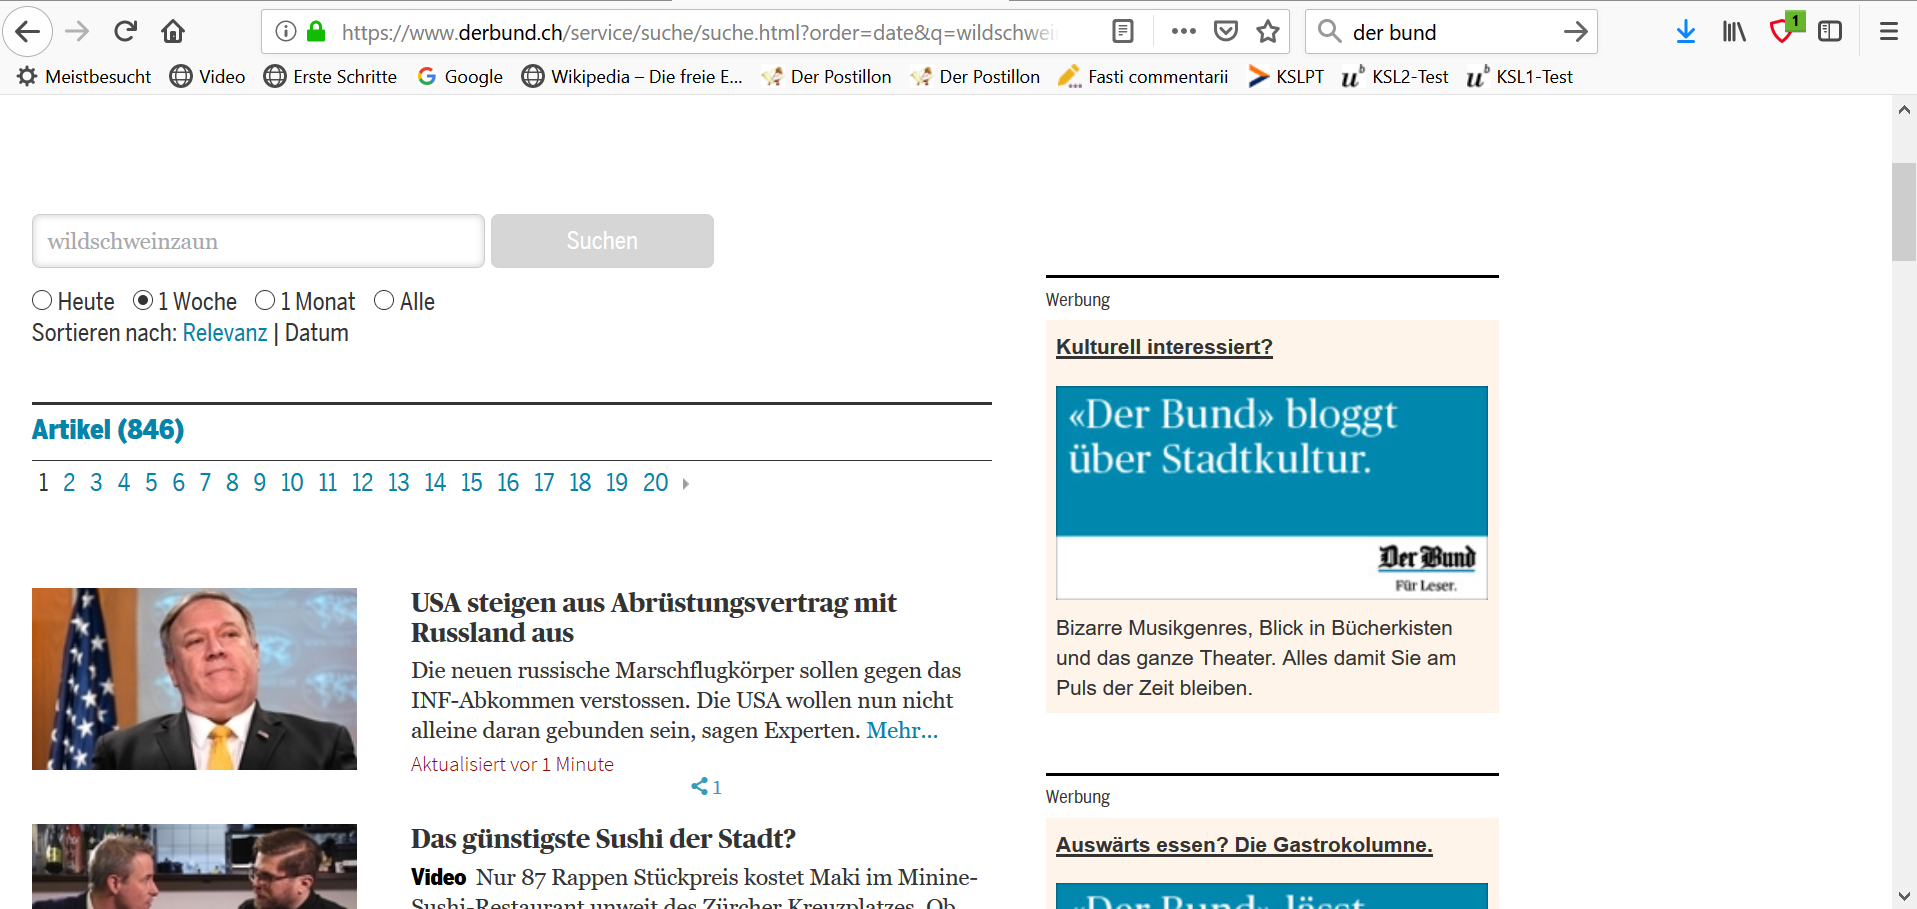Show site information icon in address bar
The image size is (1917, 909).
click(286, 32)
